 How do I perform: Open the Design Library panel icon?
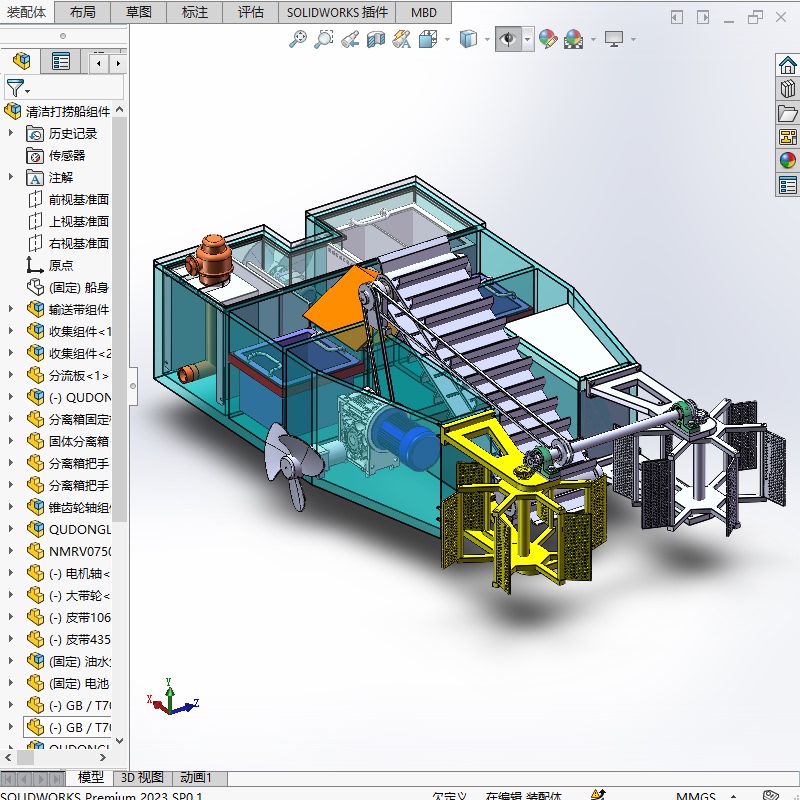pos(787,88)
